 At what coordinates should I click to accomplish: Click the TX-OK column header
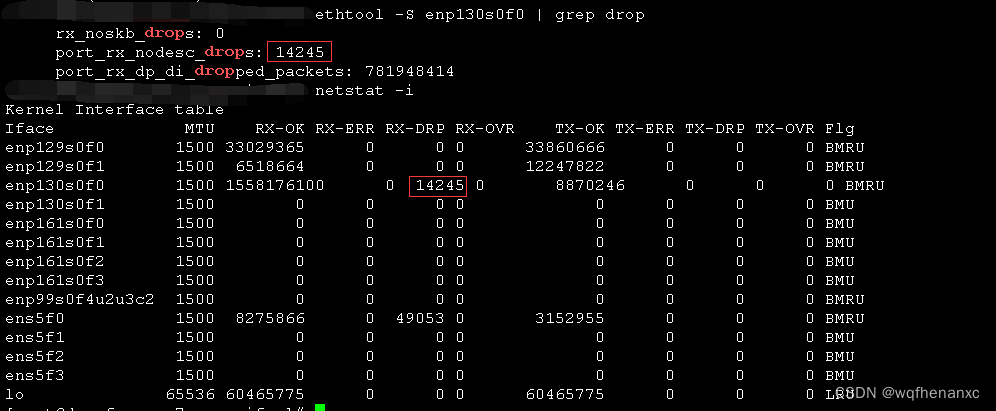point(579,129)
